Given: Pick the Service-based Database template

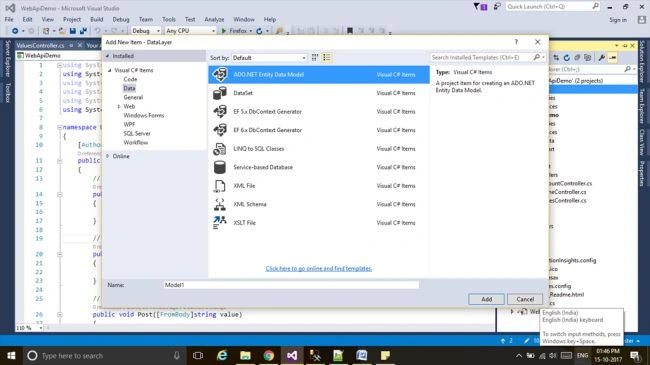Looking at the screenshot, I should point(319,167).
